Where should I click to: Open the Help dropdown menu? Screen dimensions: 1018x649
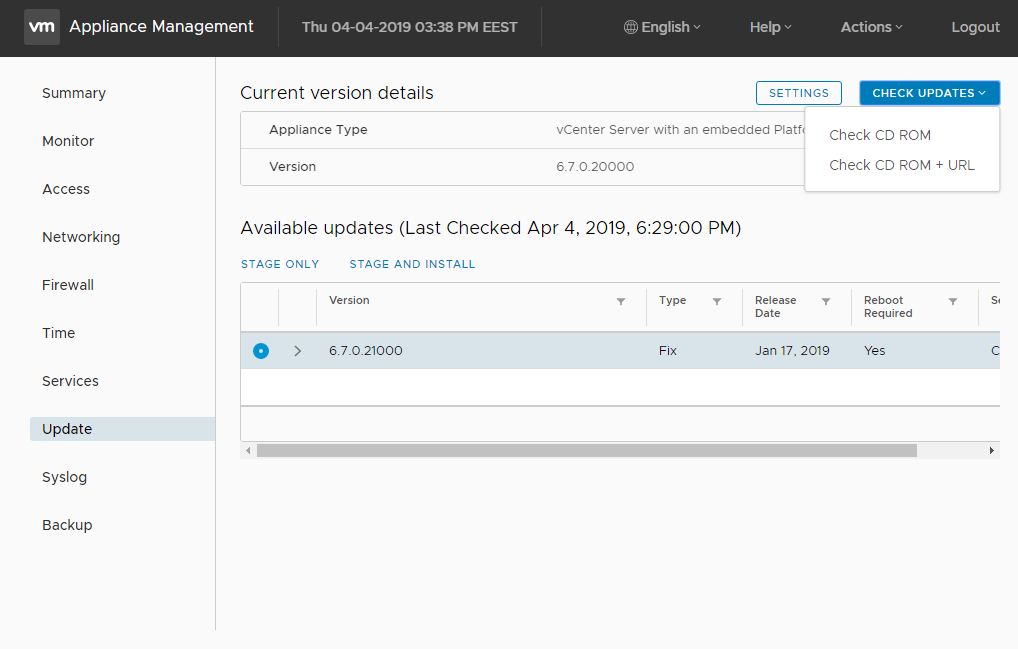[771, 27]
